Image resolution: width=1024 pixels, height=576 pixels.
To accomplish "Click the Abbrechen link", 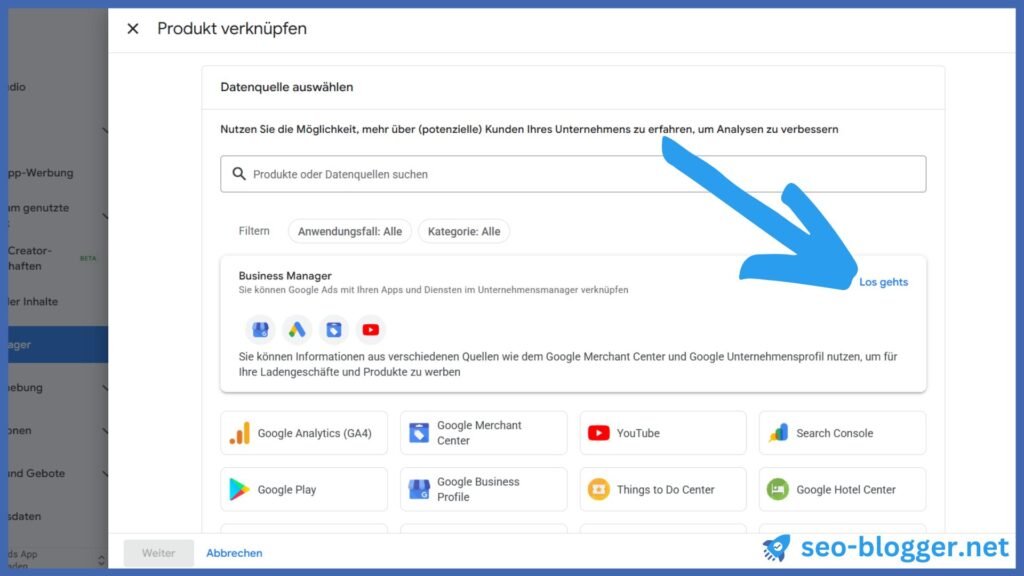I will pos(234,553).
